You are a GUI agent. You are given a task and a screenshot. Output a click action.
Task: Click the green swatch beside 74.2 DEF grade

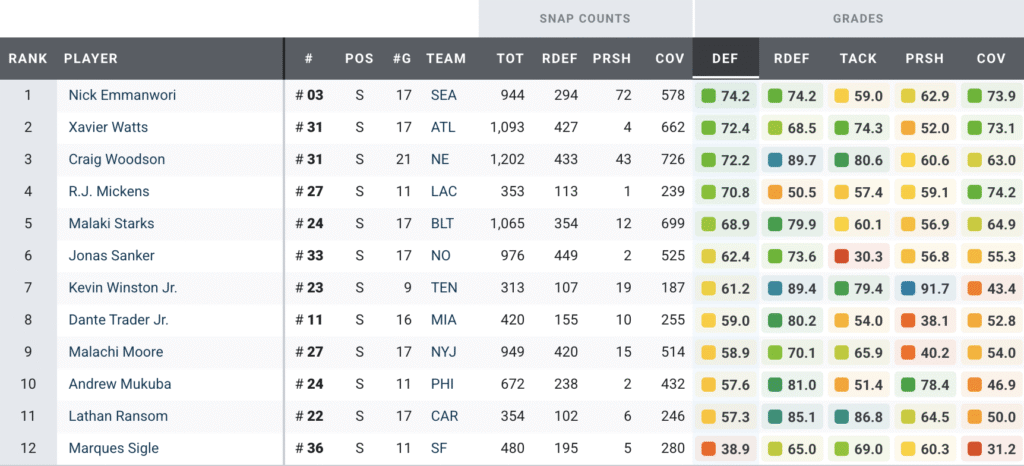[x=709, y=96]
